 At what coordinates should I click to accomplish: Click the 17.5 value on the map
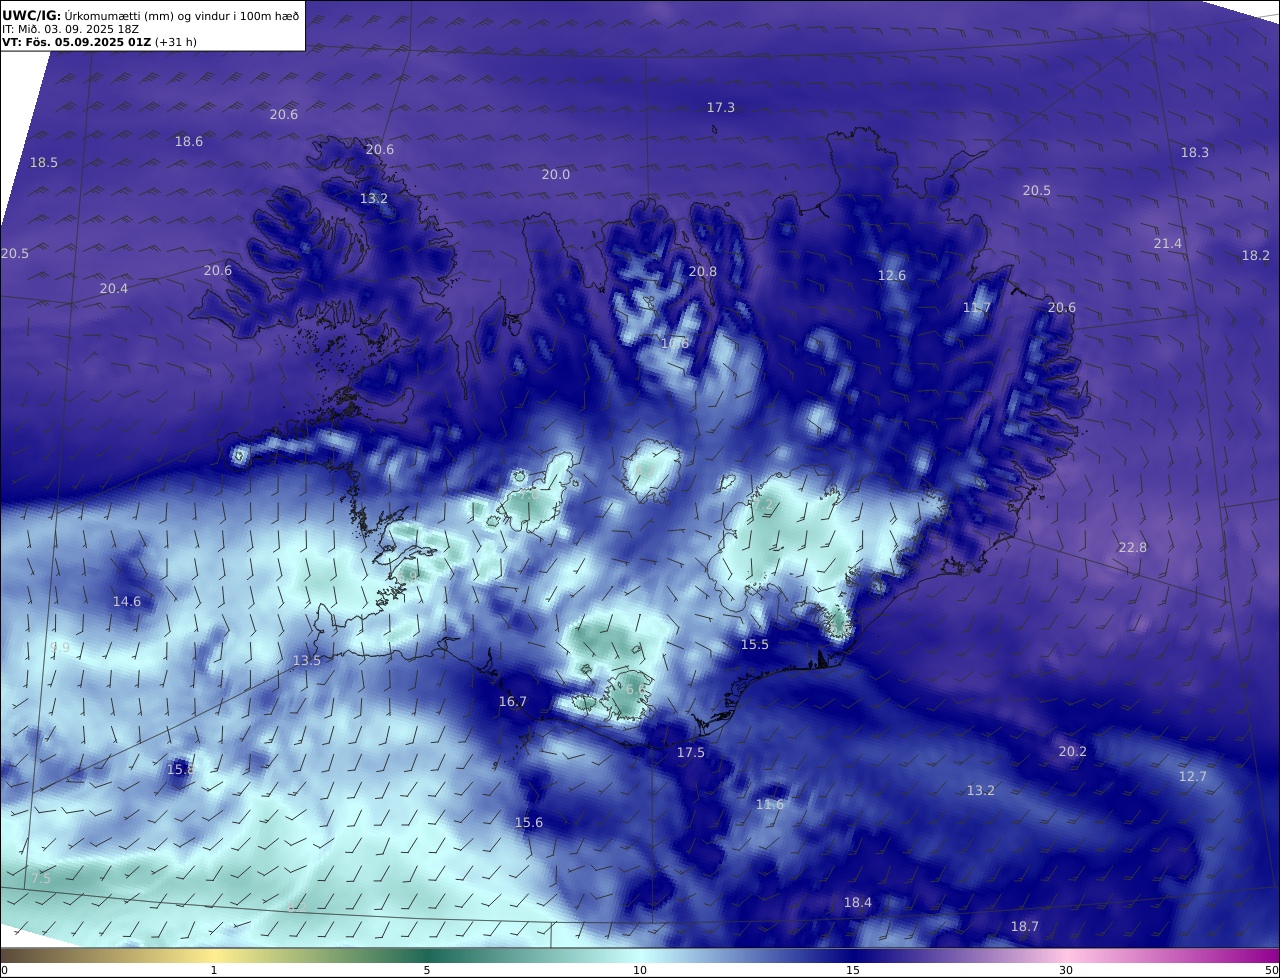(x=691, y=752)
